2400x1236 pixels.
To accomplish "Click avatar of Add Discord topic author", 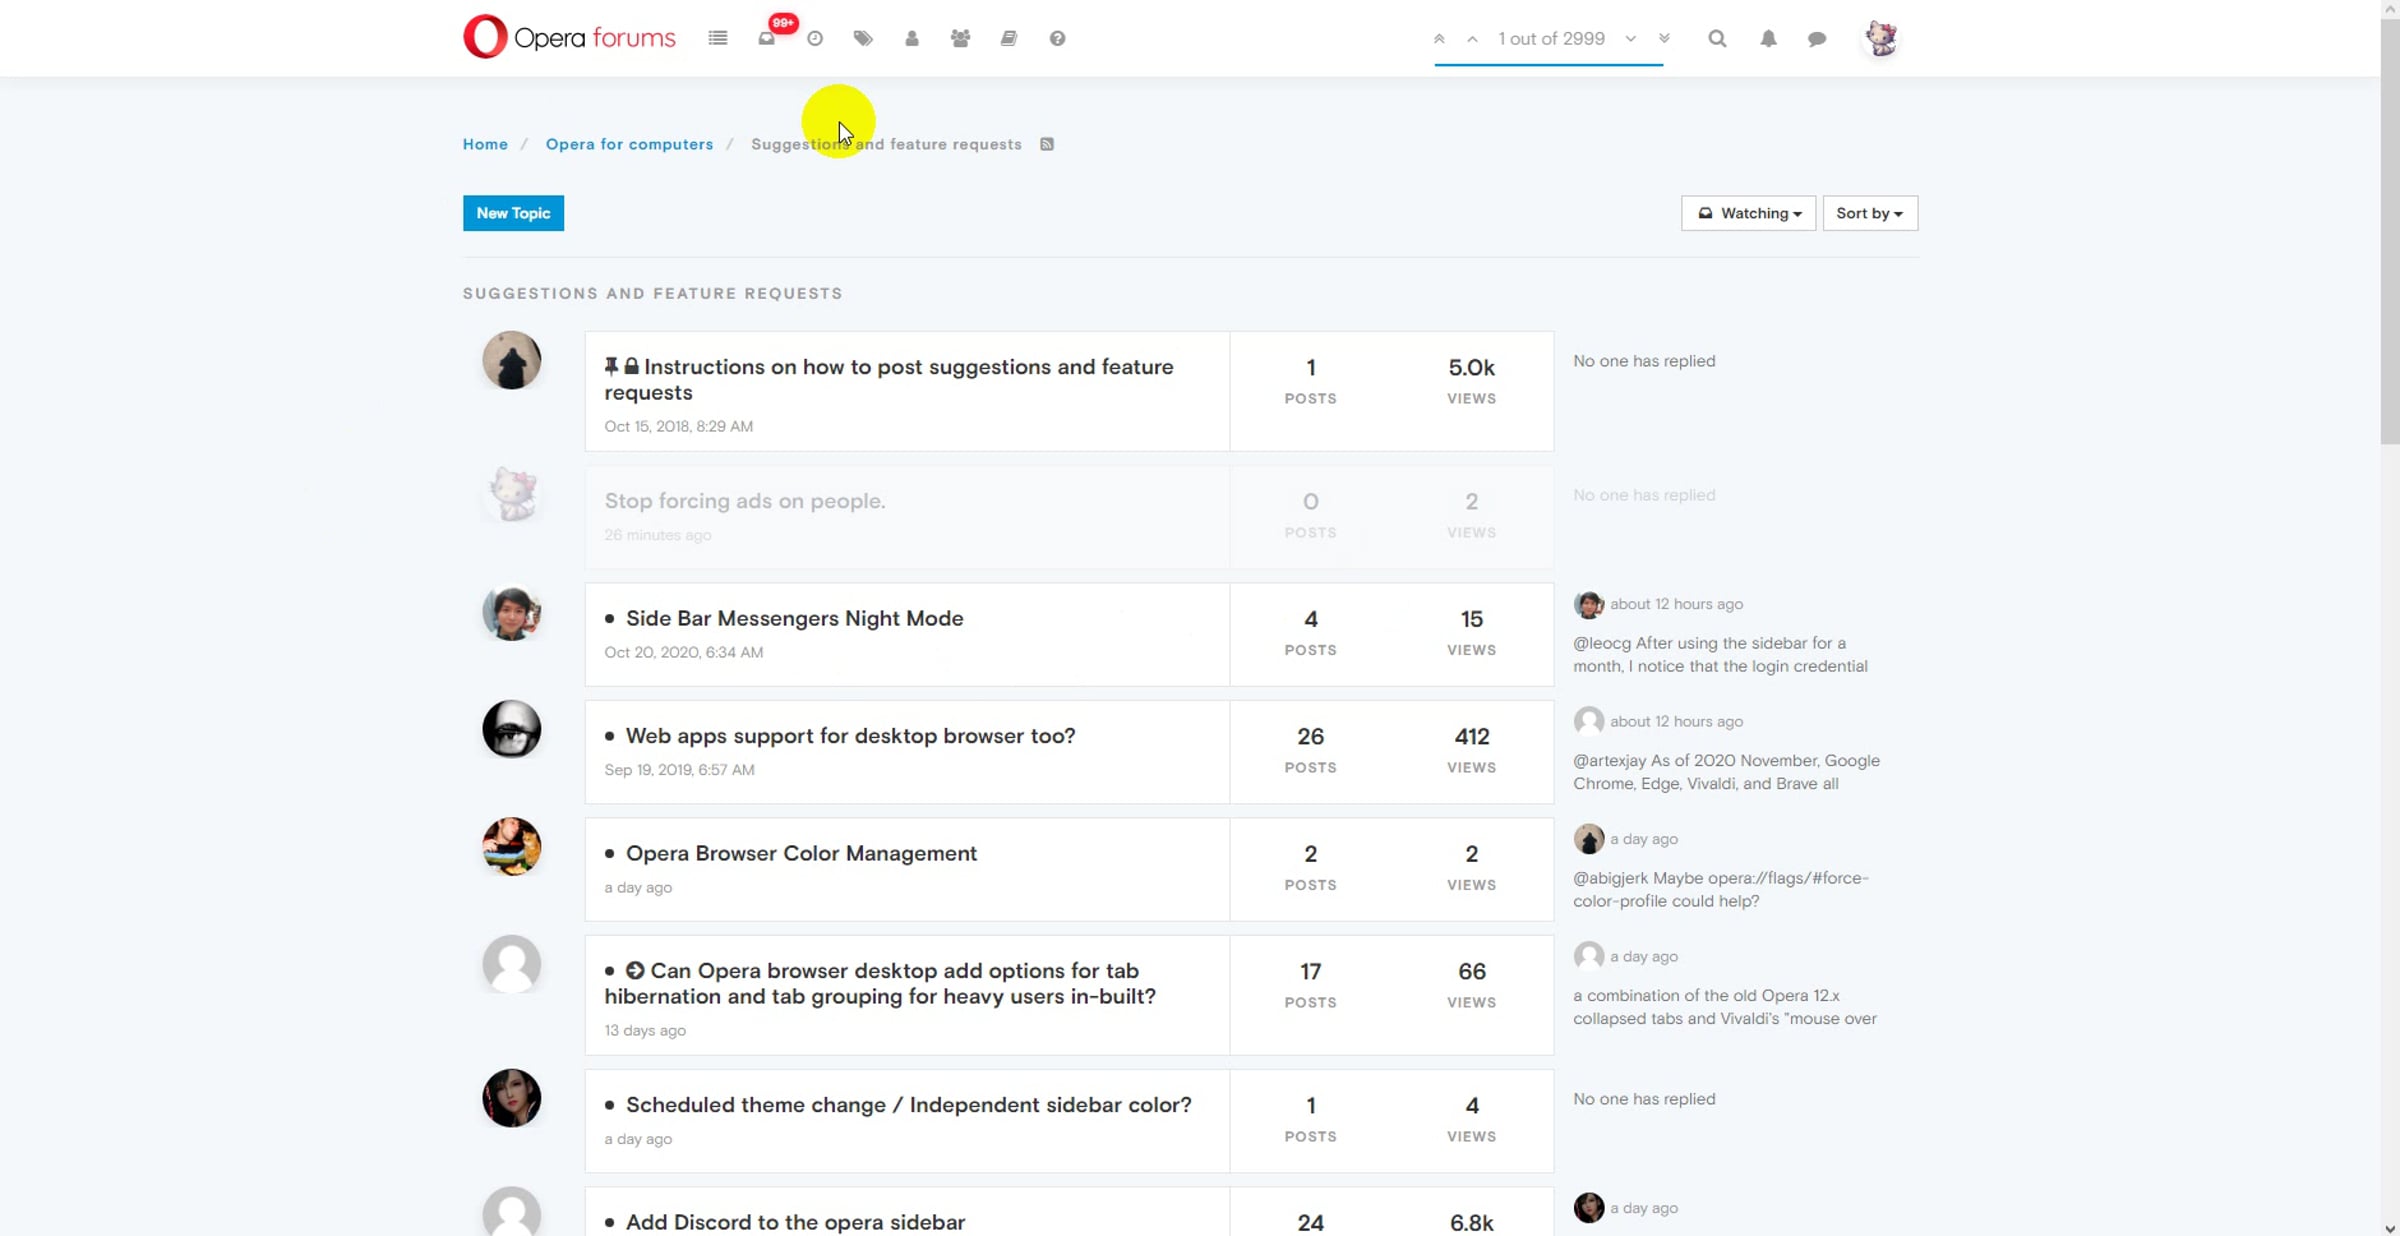I will [511, 1211].
